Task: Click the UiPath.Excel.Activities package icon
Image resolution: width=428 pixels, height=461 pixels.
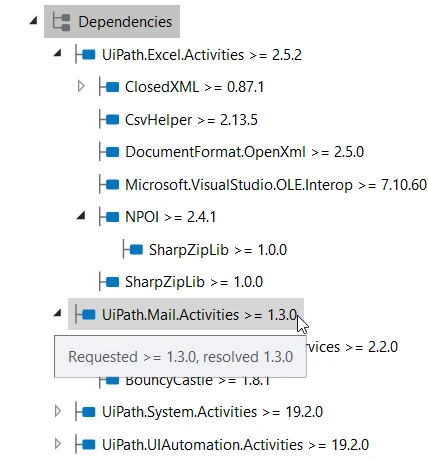Action: point(85,54)
